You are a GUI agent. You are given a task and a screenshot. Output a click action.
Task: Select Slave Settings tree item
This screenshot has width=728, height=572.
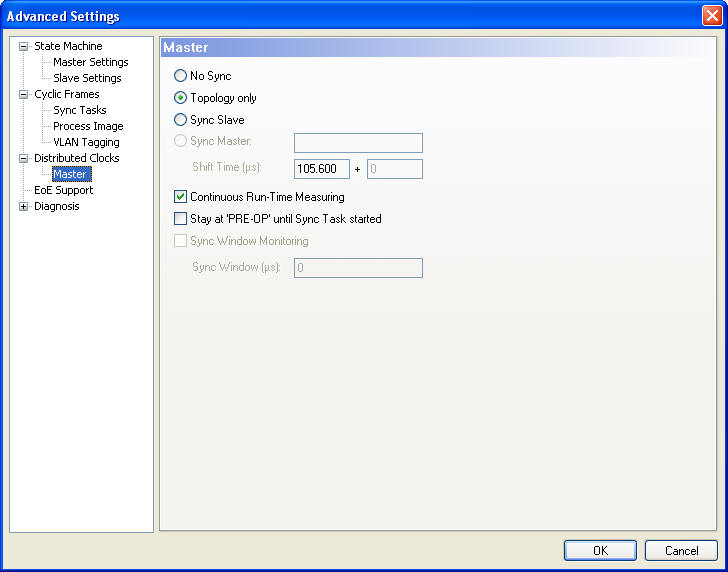[x=87, y=78]
